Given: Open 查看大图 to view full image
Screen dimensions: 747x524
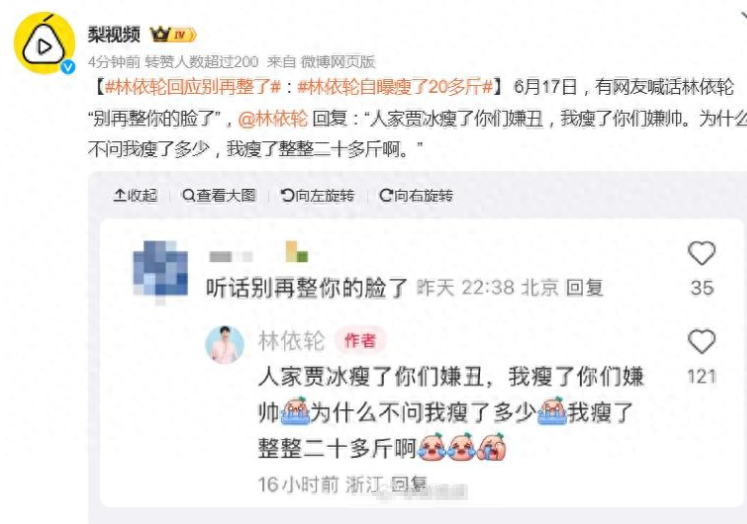Looking at the screenshot, I should [219, 195].
